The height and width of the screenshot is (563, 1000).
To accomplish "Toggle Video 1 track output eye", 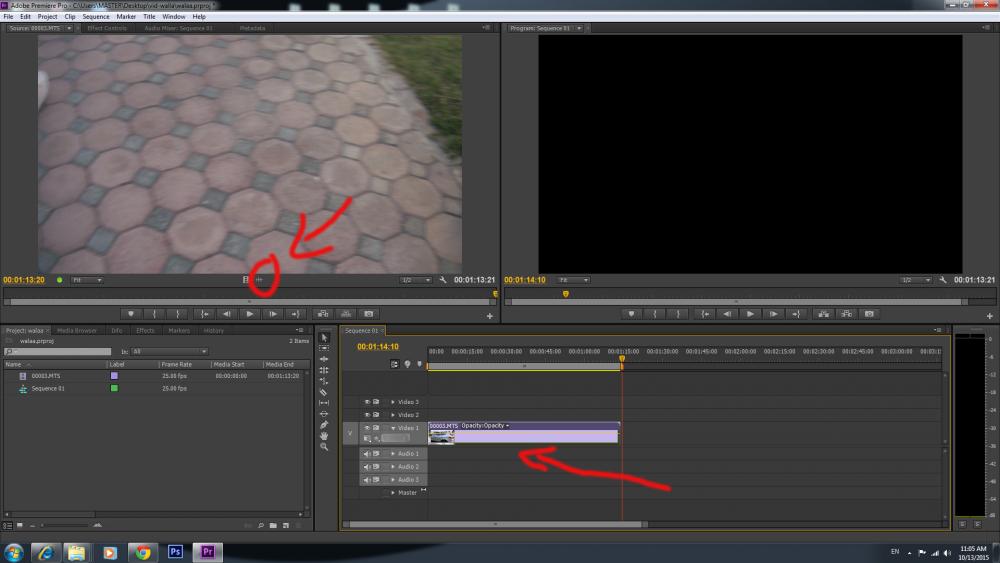I will point(367,428).
